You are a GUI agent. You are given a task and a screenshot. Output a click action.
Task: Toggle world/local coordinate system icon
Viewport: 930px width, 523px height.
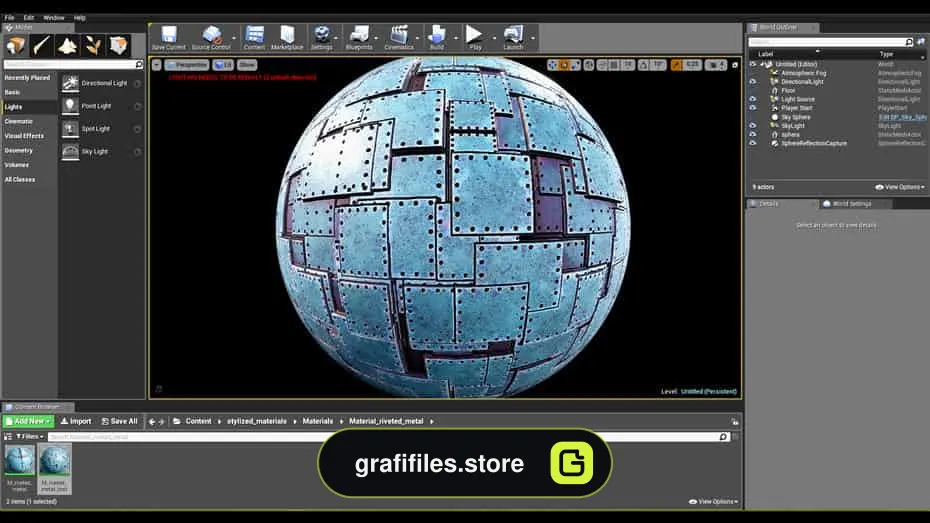click(589, 65)
